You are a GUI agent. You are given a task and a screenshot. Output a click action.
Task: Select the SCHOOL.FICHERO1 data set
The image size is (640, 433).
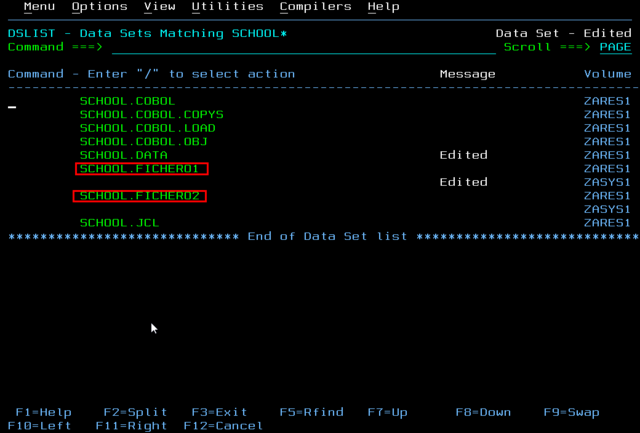[x=139, y=169]
